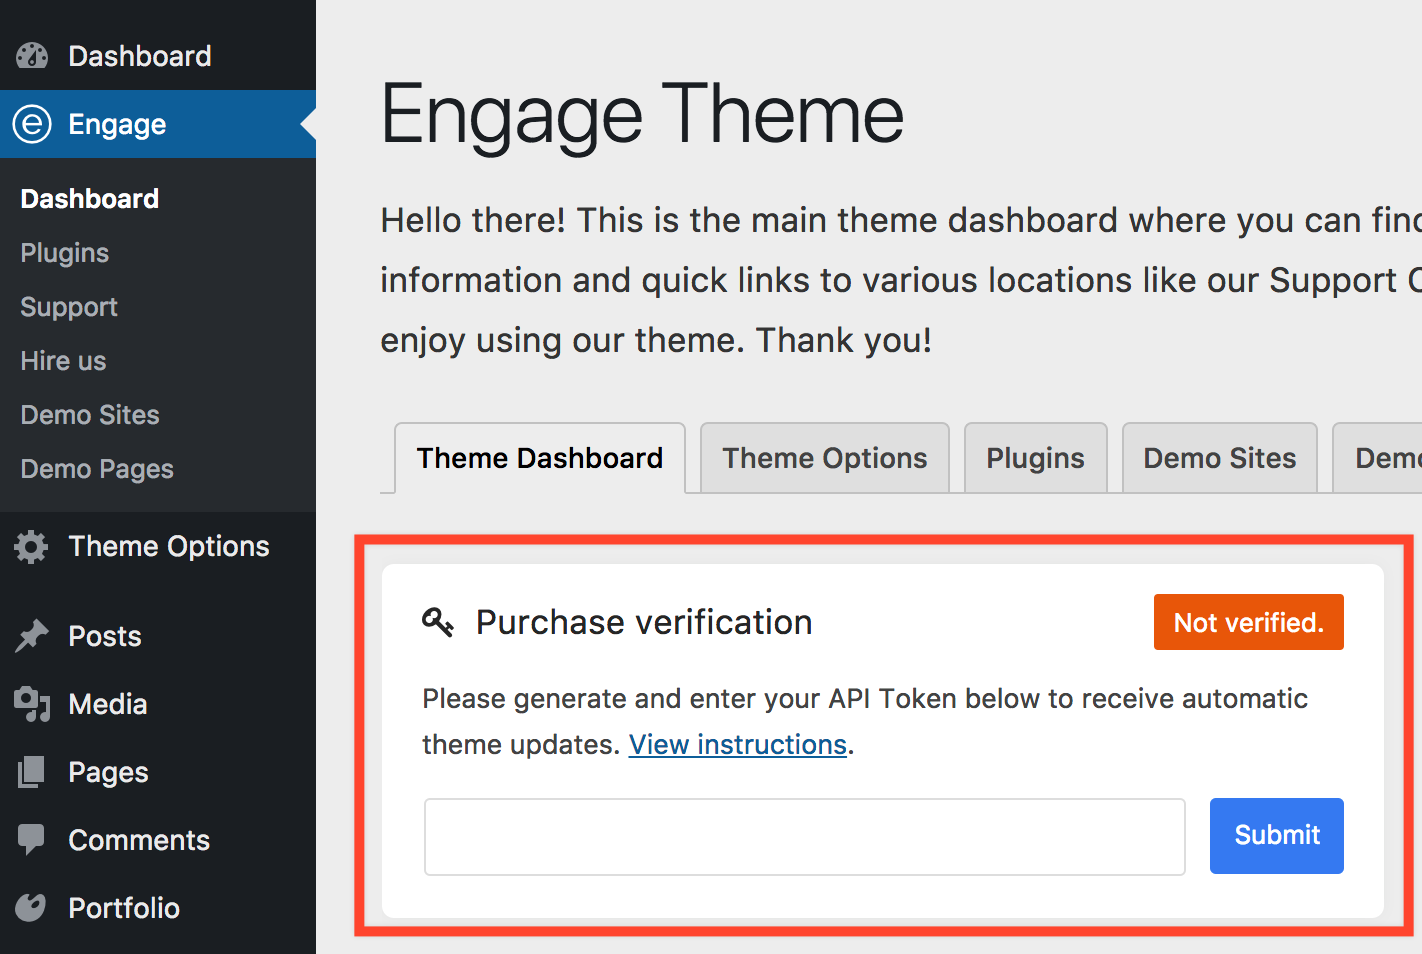This screenshot has height=954, width=1422.
Task: Select the Engage menu item
Action: (x=158, y=124)
